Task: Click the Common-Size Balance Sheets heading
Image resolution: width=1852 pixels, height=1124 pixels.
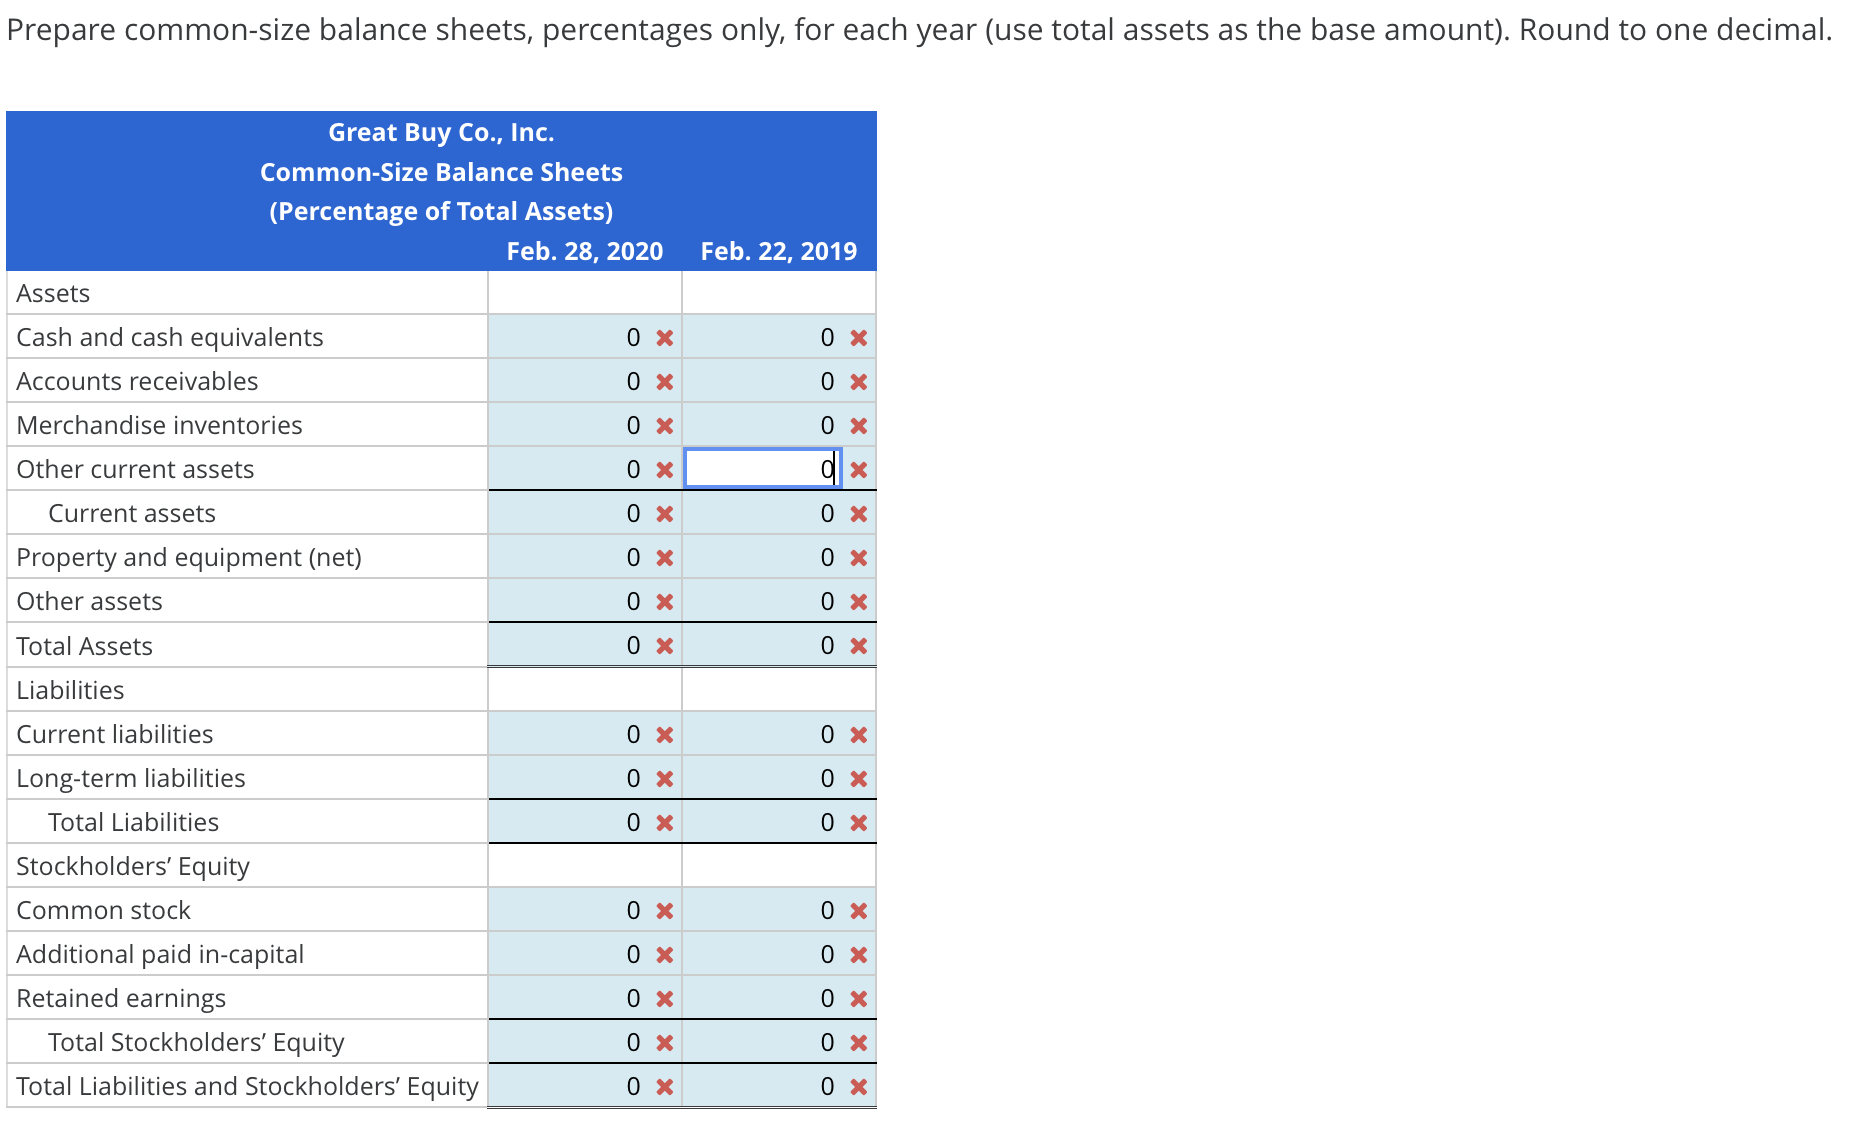Action: click(x=441, y=172)
